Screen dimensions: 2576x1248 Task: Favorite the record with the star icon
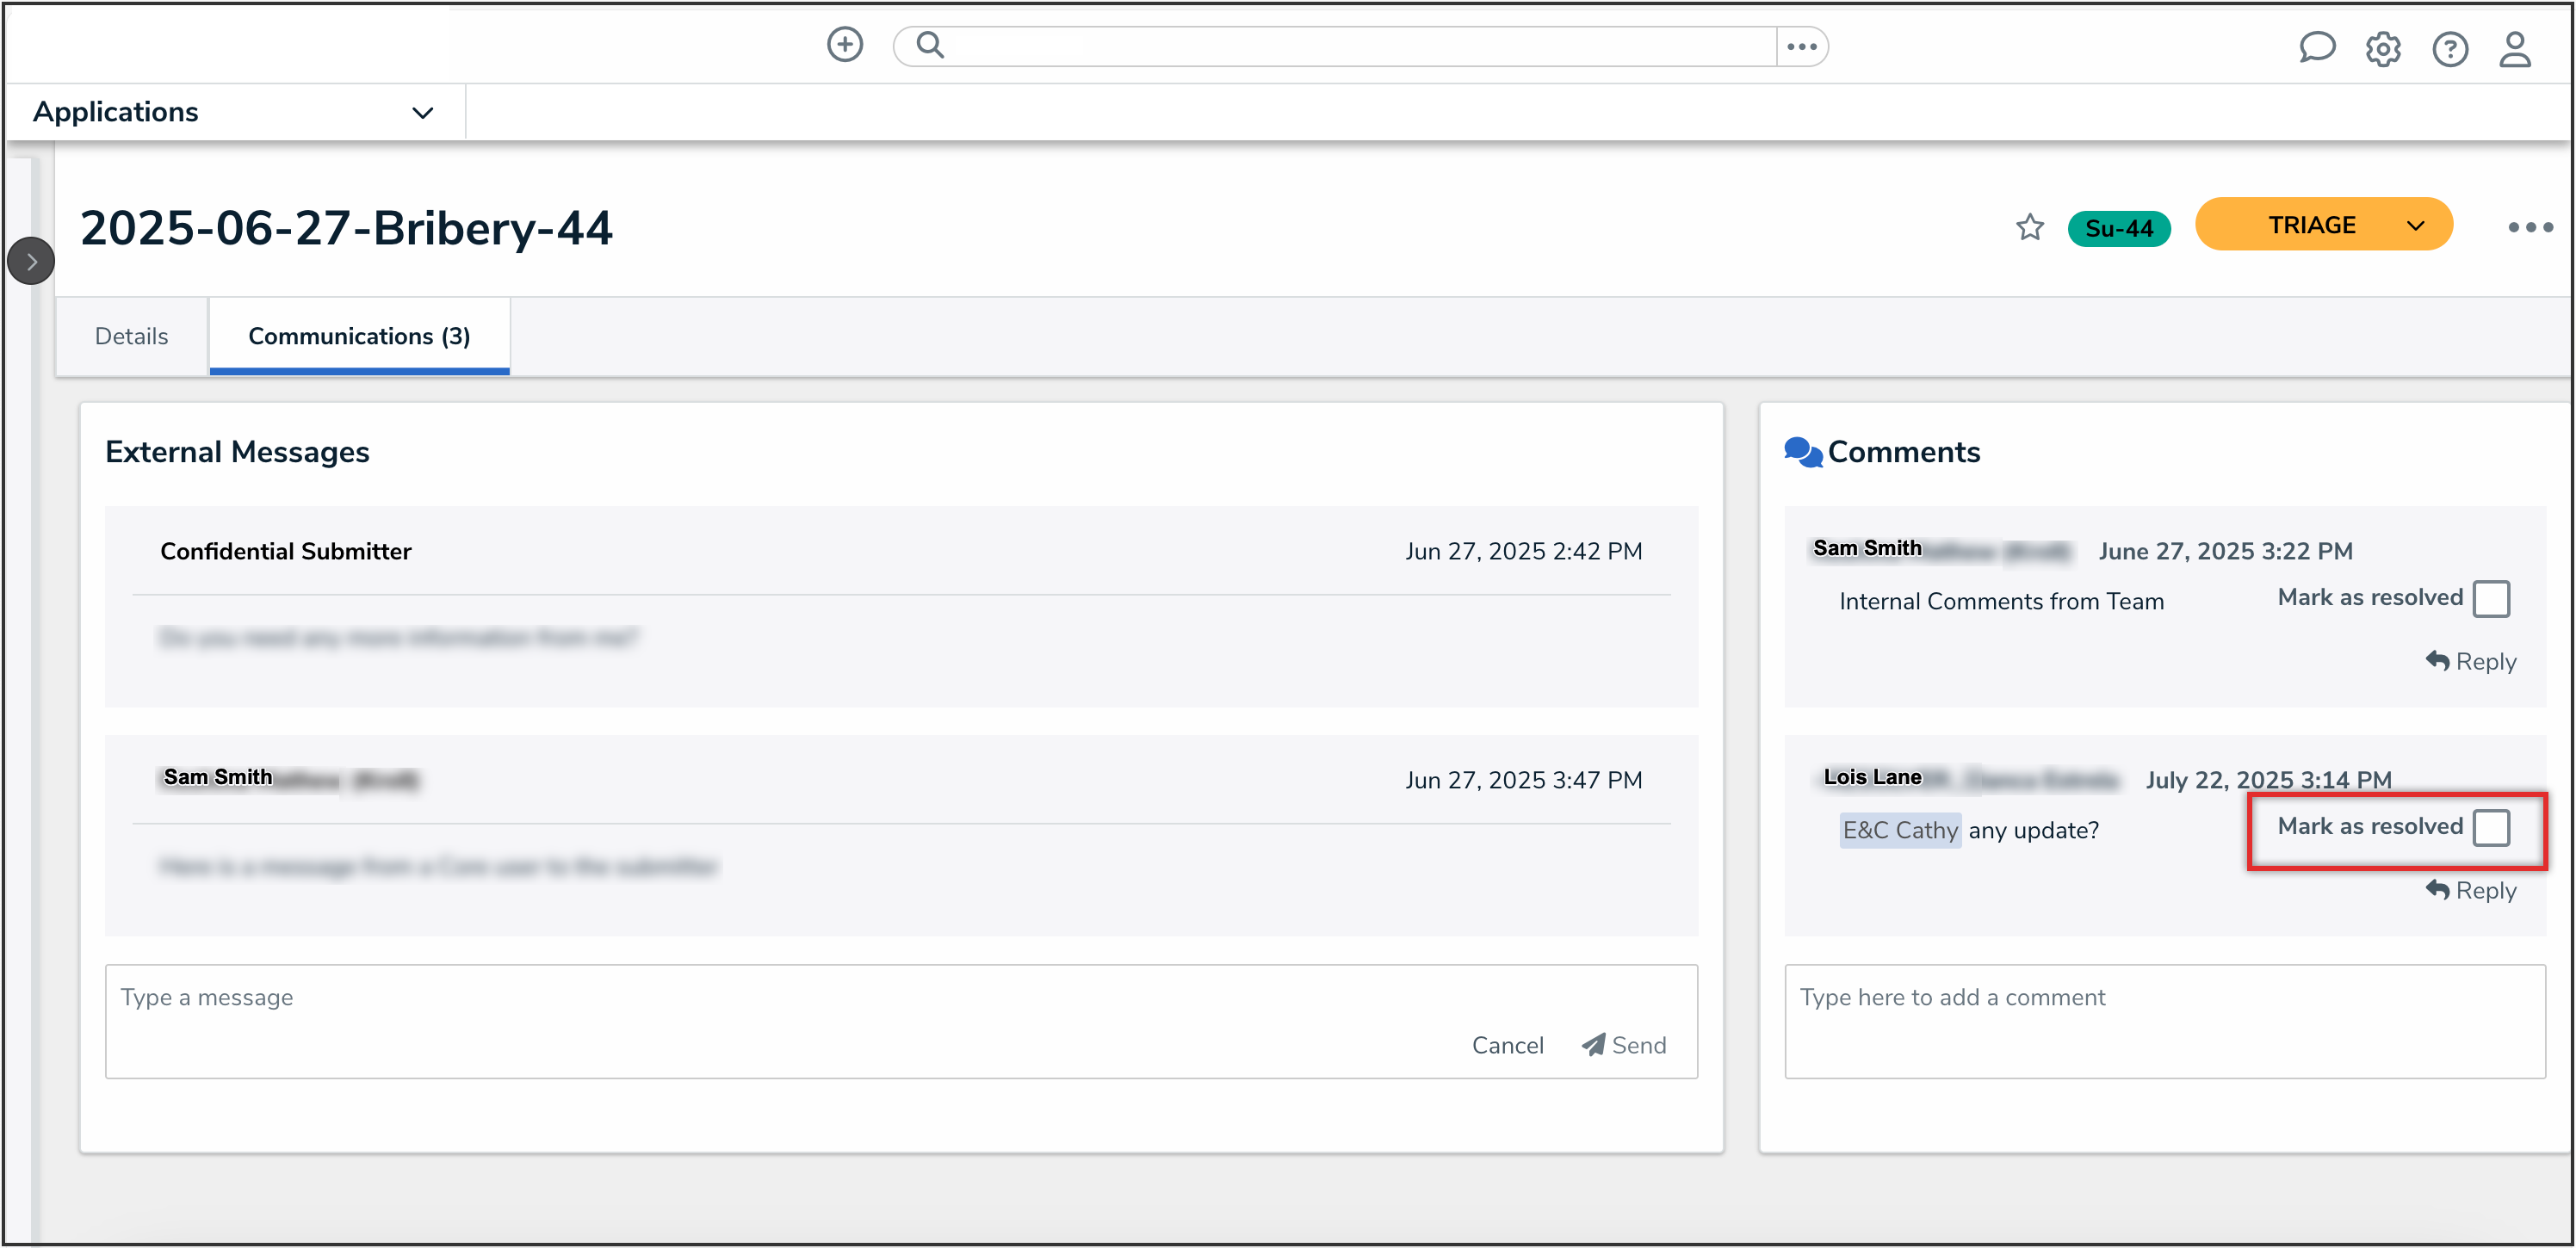[x=2029, y=228]
